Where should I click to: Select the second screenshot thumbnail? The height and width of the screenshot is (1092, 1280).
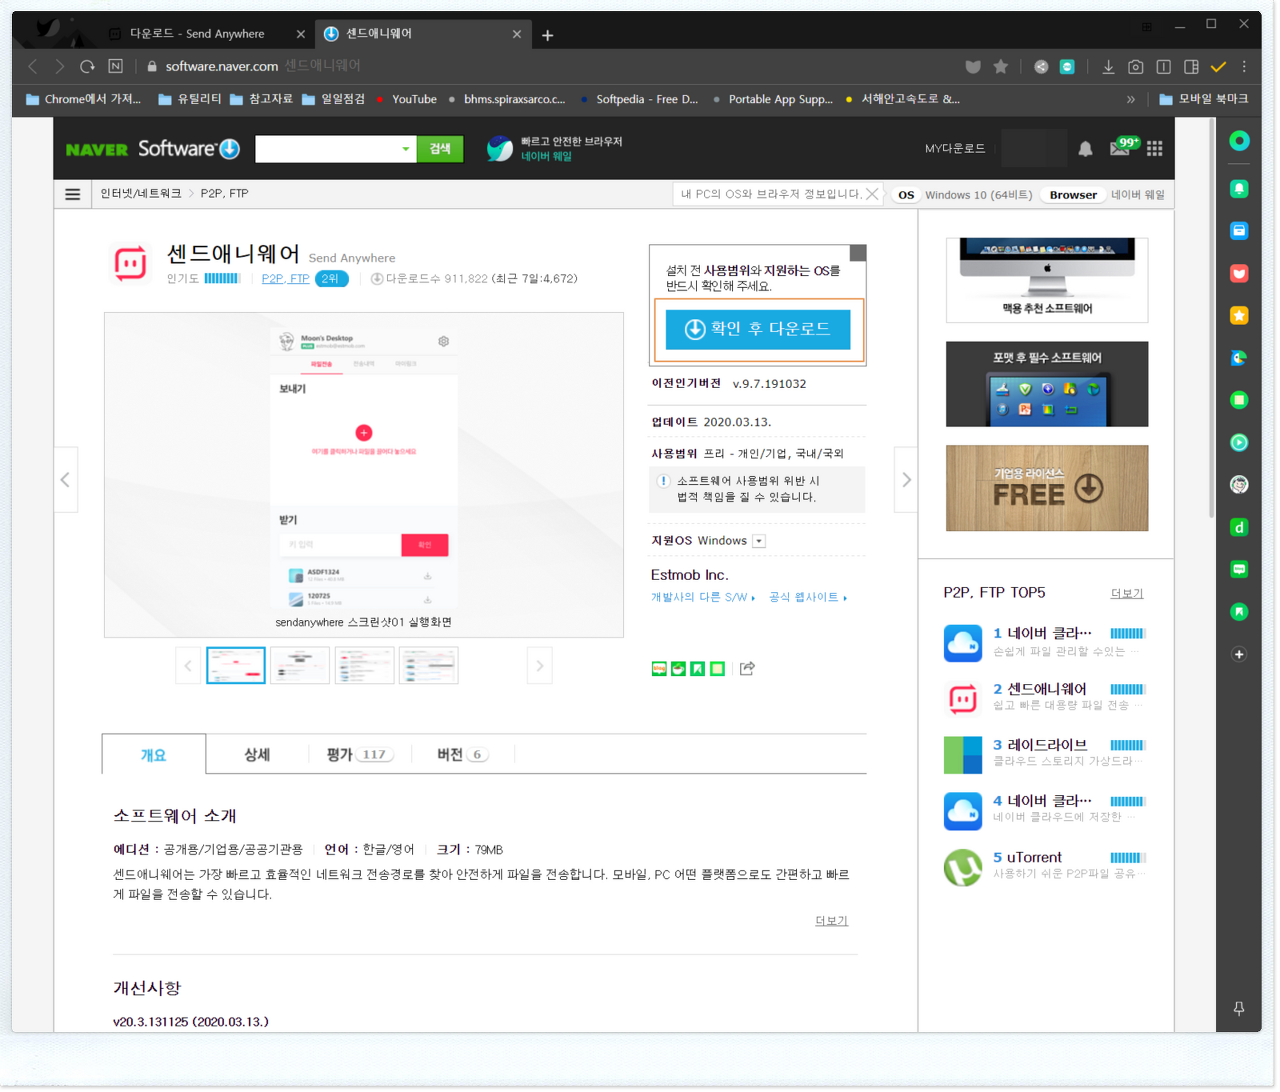pyautogui.click(x=300, y=666)
